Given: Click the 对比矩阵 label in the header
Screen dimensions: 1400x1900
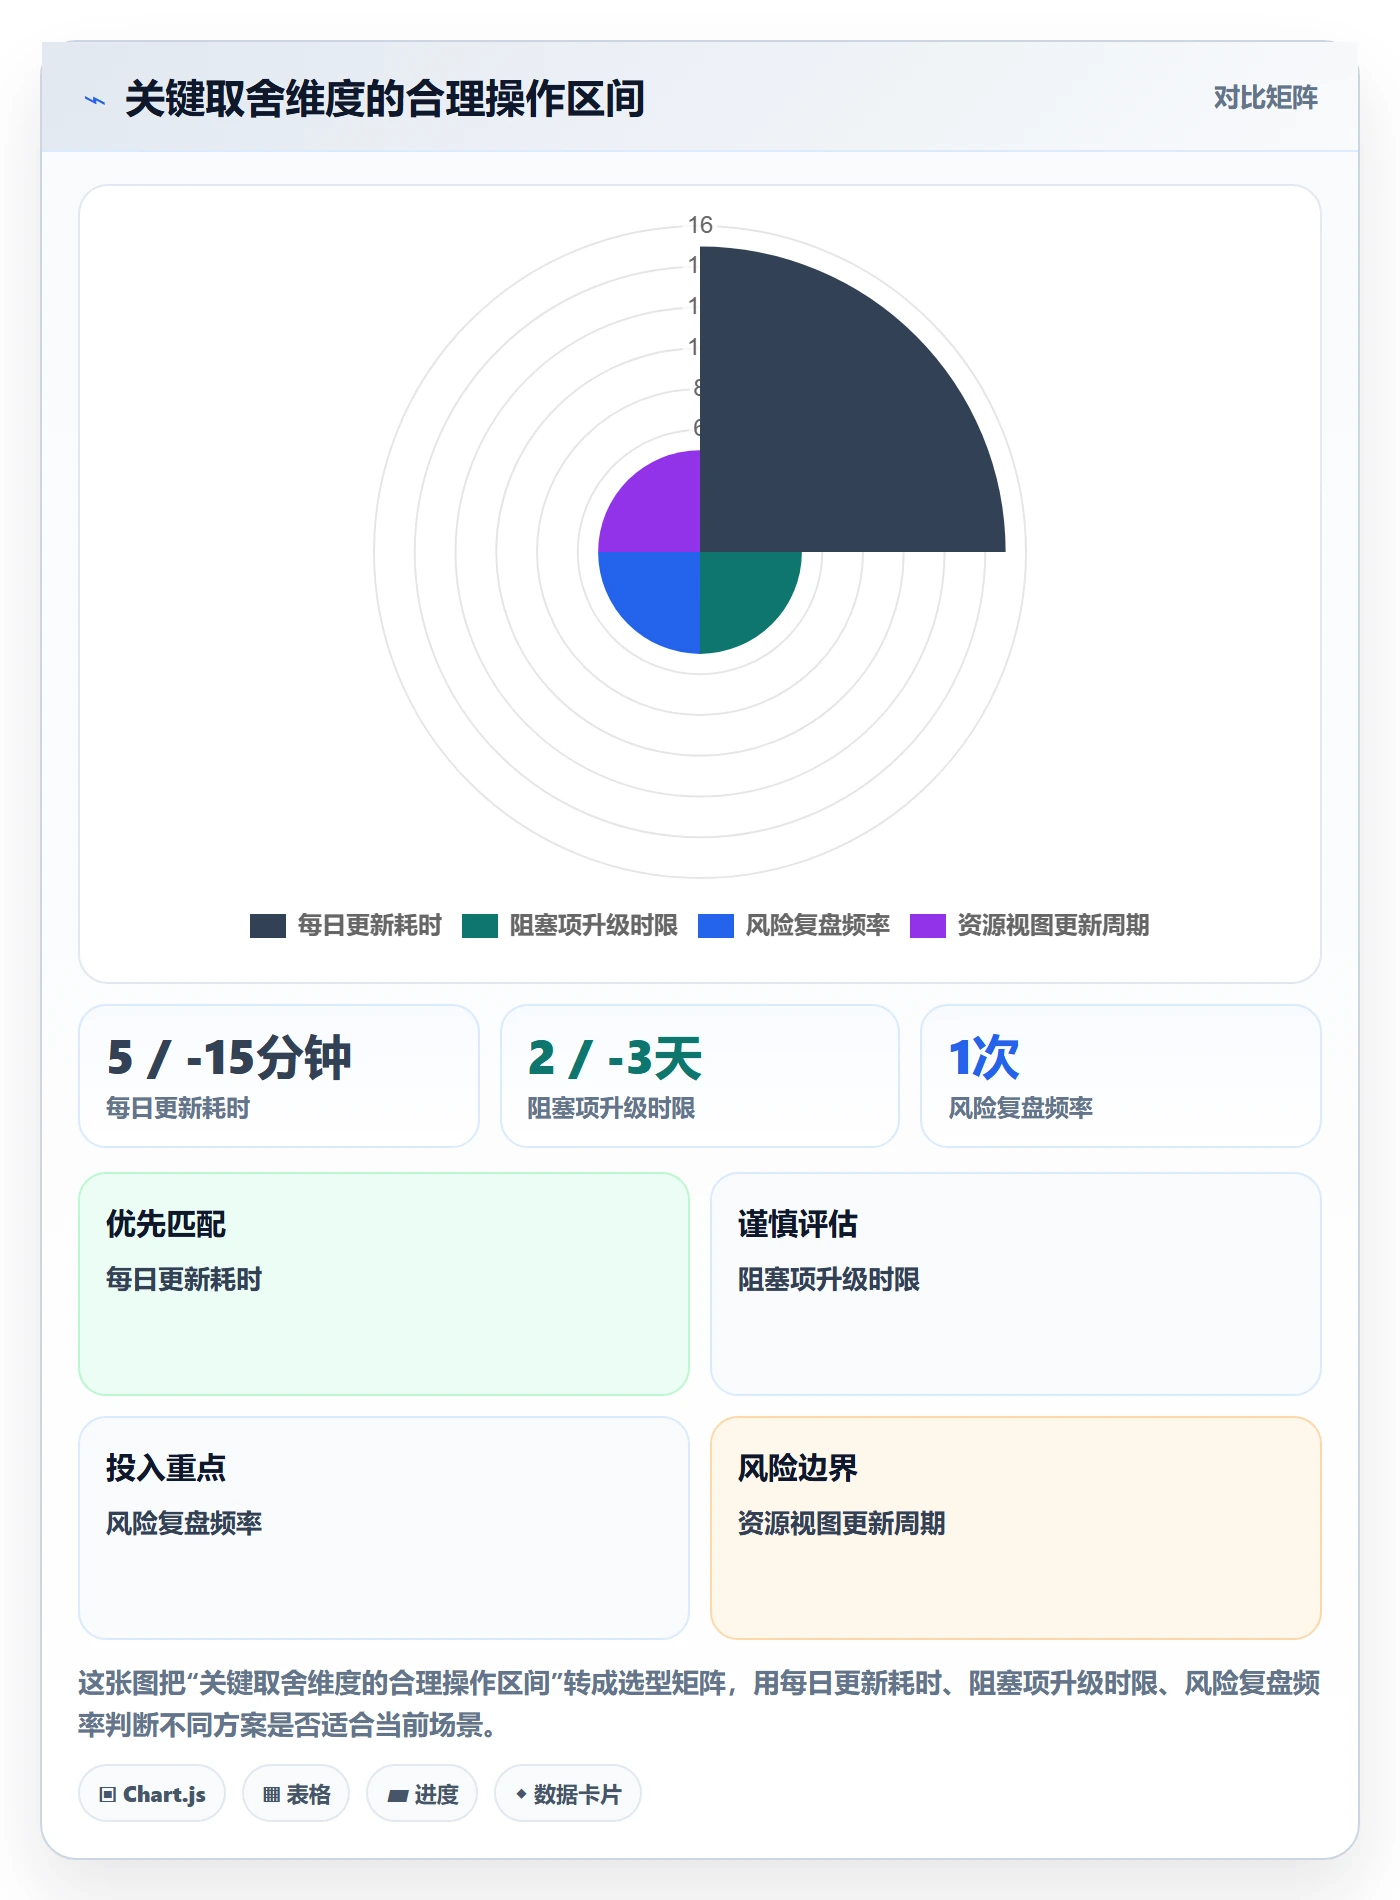Looking at the screenshot, I should [1265, 98].
